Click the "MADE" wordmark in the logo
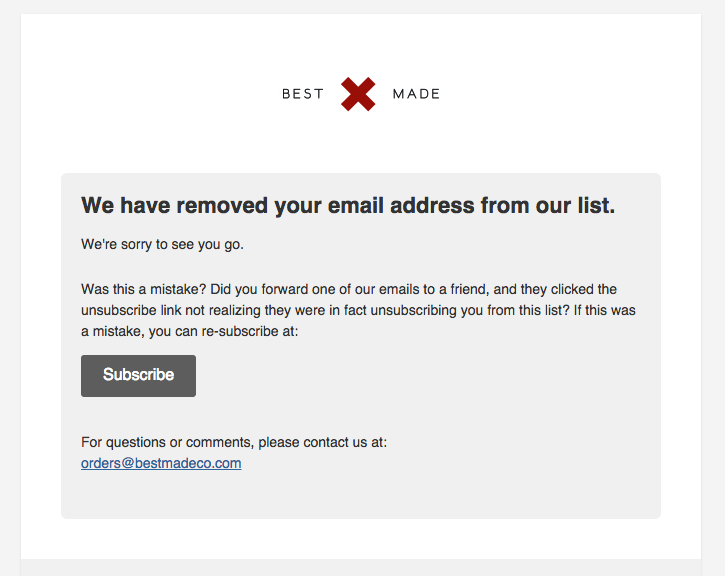Viewport: 725px width, 576px height. pyautogui.click(x=416, y=94)
